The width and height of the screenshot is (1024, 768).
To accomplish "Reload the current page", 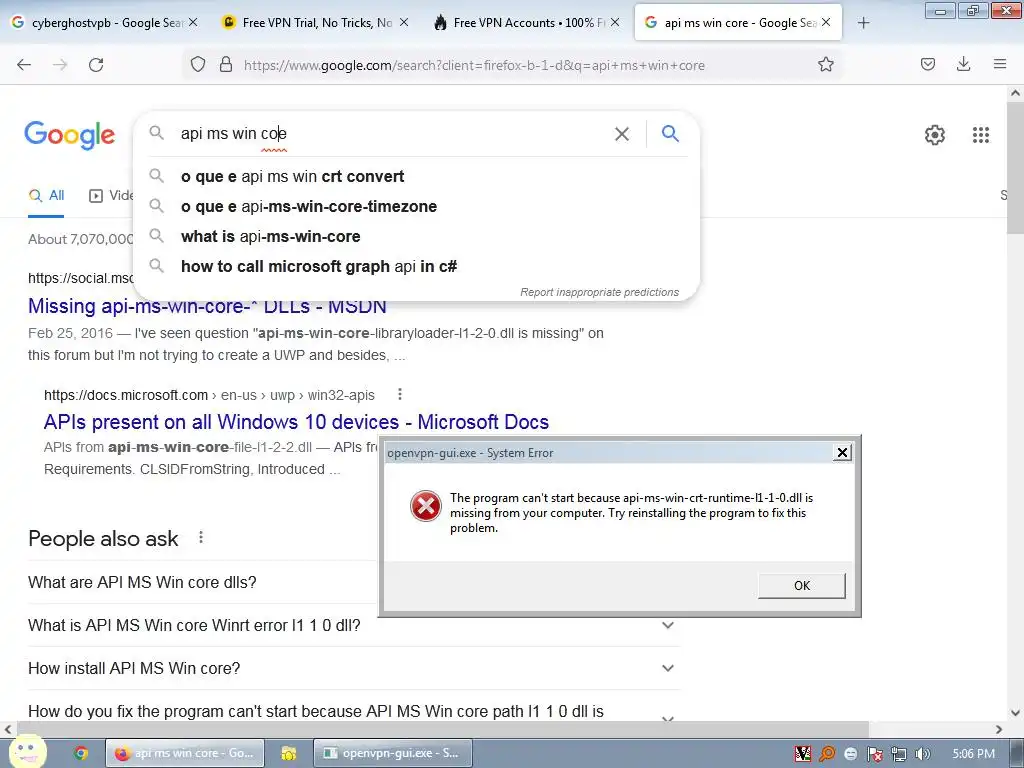I will pyautogui.click(x=96, y=65).
